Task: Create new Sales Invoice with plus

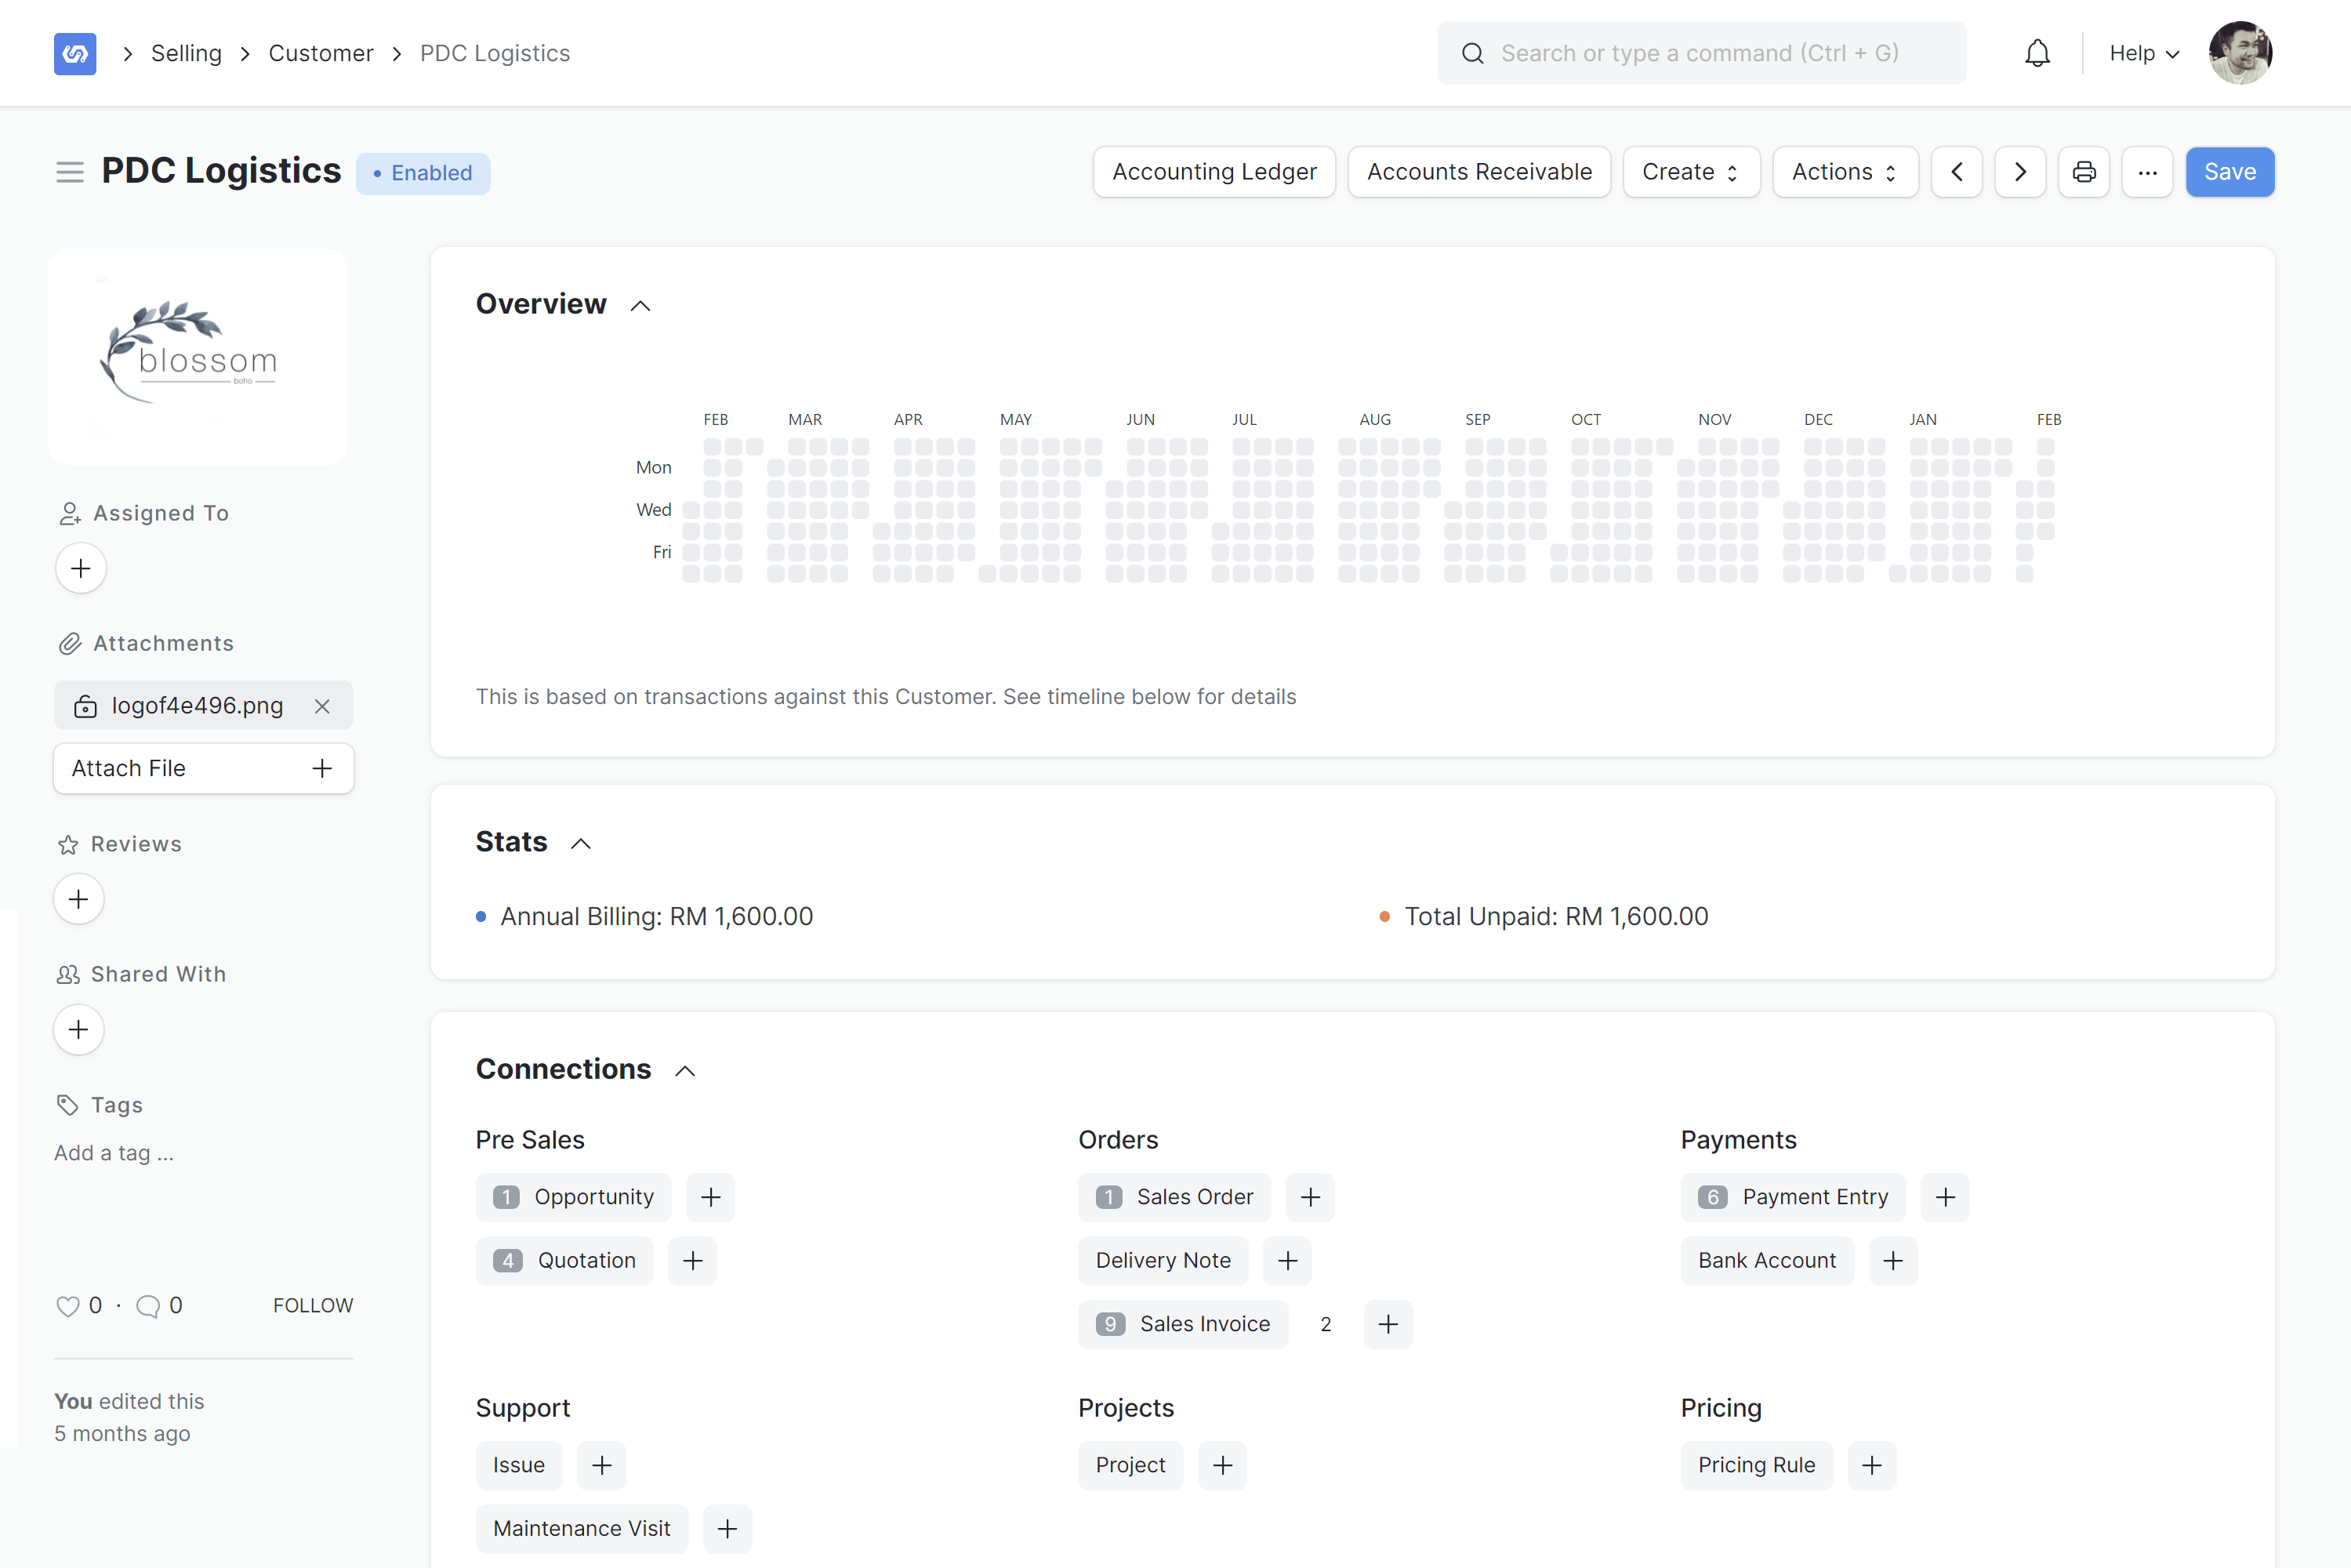Action: click(1388, 1324)
